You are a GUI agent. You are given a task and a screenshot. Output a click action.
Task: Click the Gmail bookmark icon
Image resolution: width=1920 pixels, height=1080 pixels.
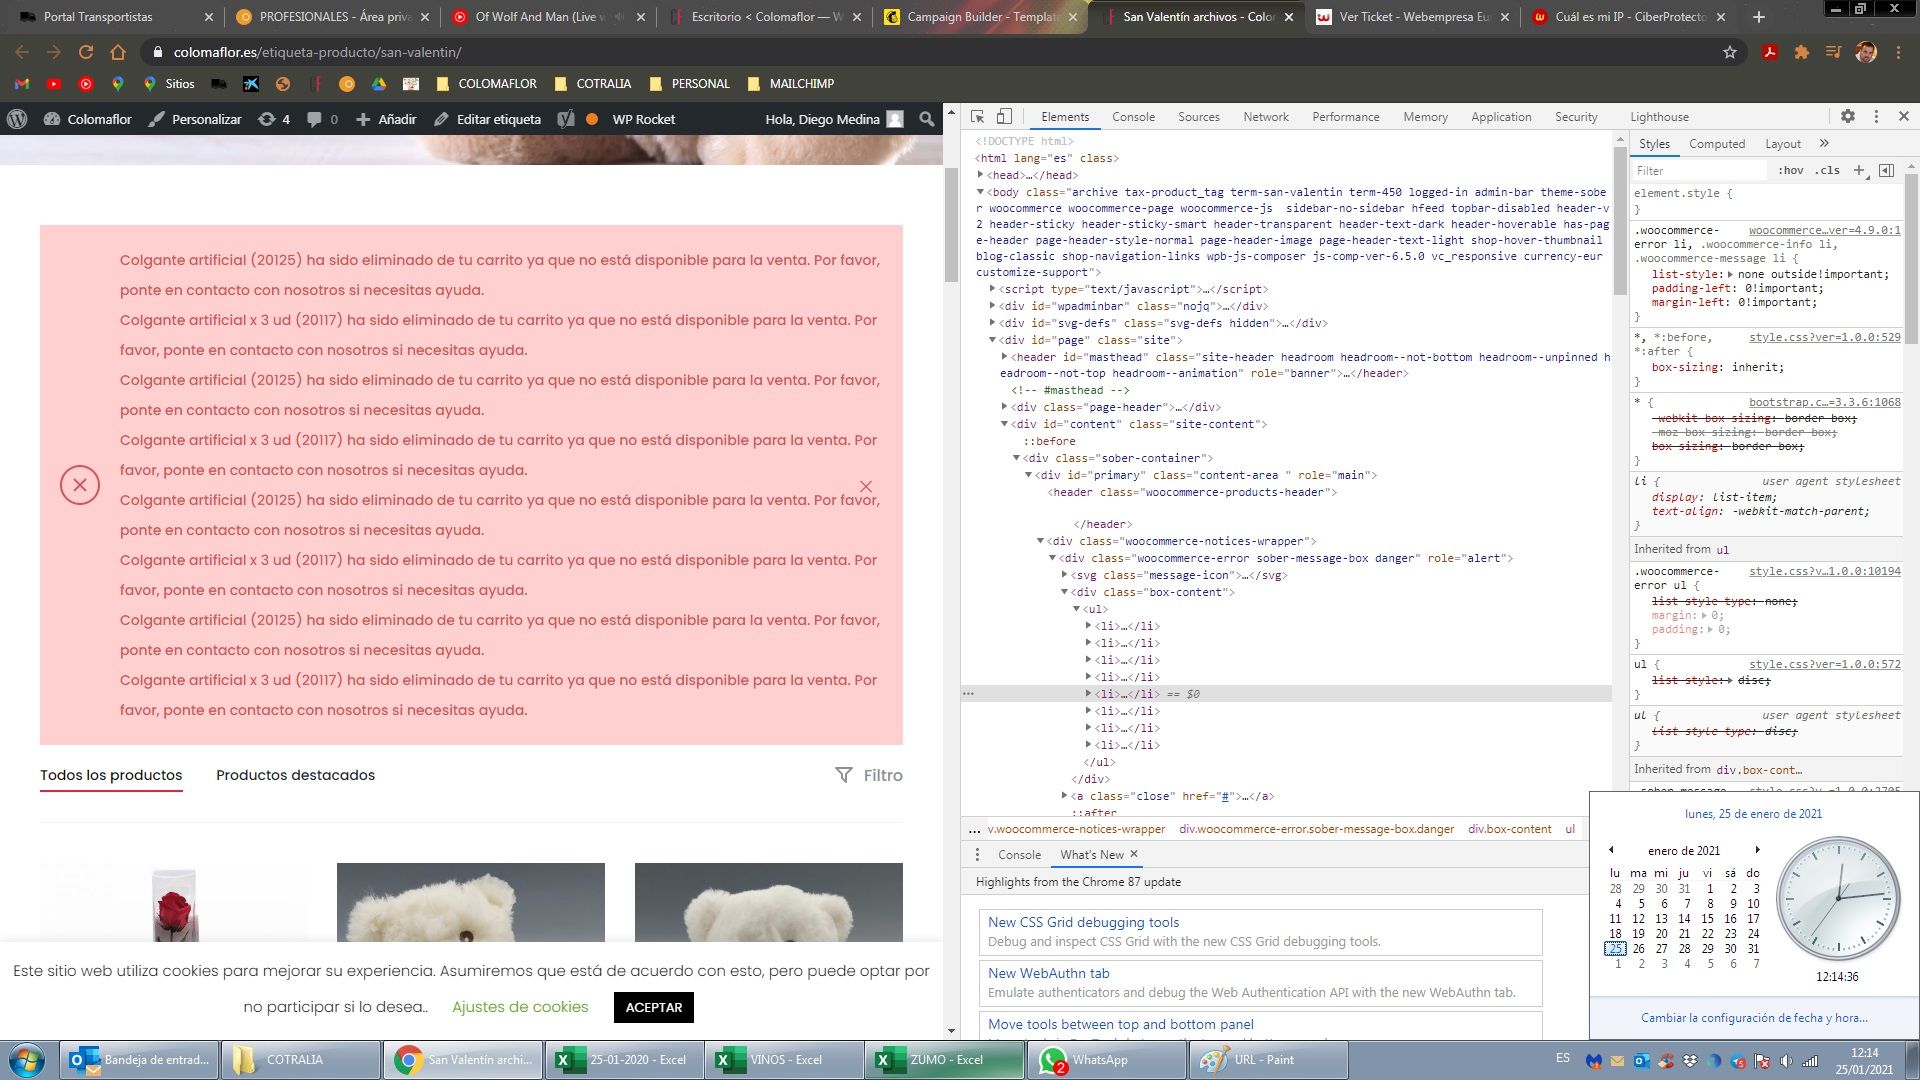coord(22,84)
